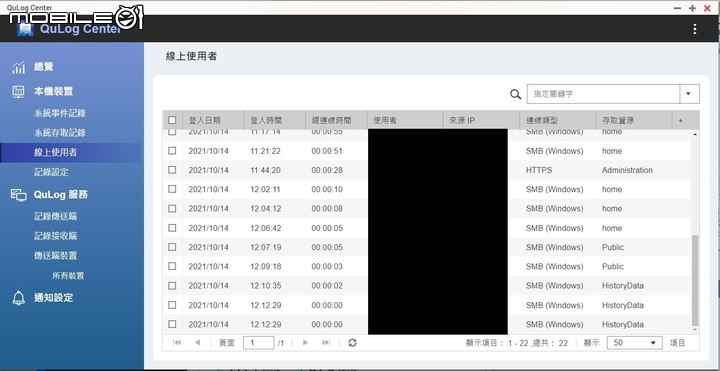This screenshot has width=720, height=371.
Task: Click the 00:00:10 connection time cell
Action: (327, 189)
